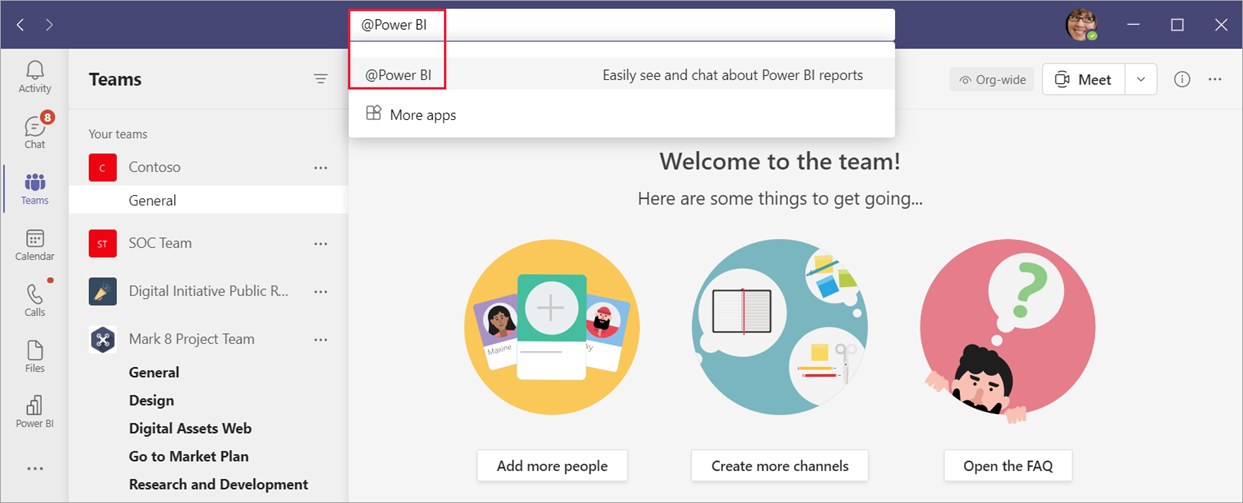Viewport: 1243px width, 503px height.
Task: Open SOC Team more options
Action: 321,243
